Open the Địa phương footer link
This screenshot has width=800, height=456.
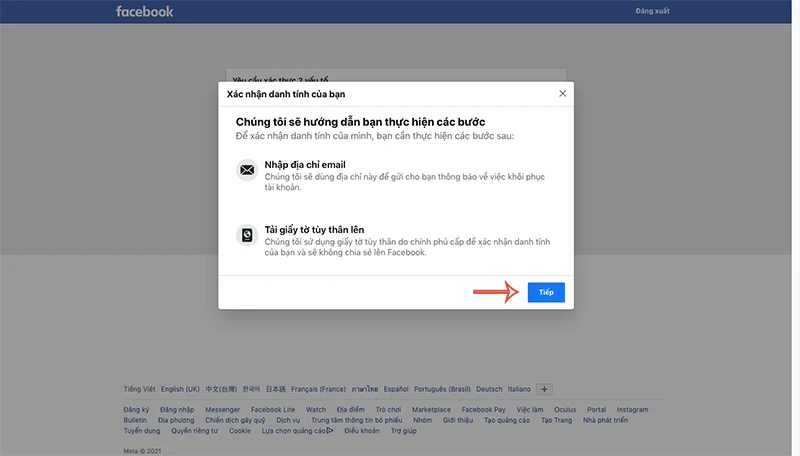coord(176,420)
